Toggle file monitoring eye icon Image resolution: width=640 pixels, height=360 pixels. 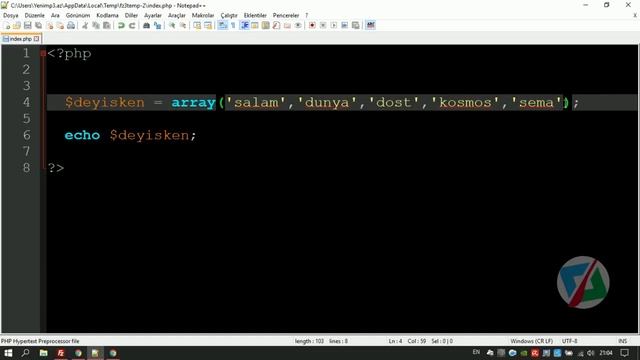tap(298, 25)
